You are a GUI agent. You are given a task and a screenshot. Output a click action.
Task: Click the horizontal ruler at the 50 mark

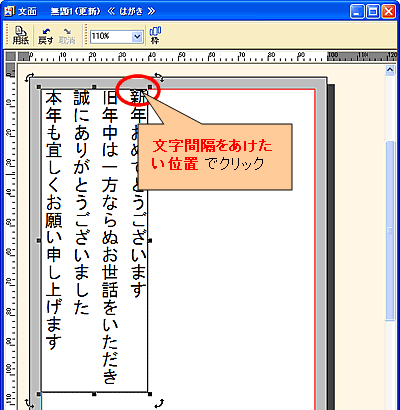(x=182, y=56)
